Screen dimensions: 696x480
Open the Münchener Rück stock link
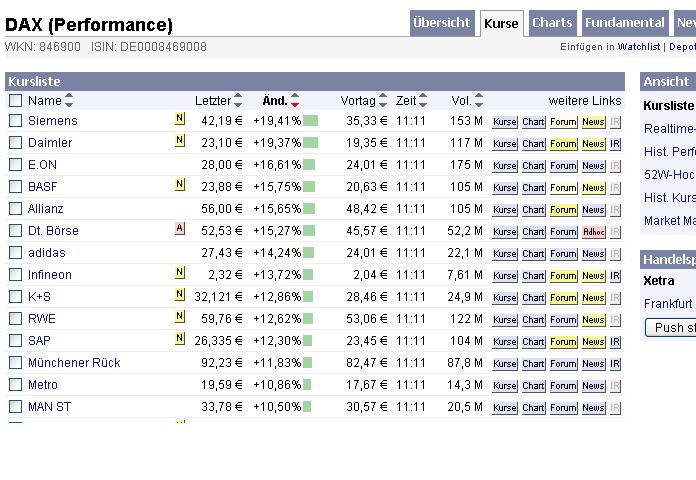[74, 363]
